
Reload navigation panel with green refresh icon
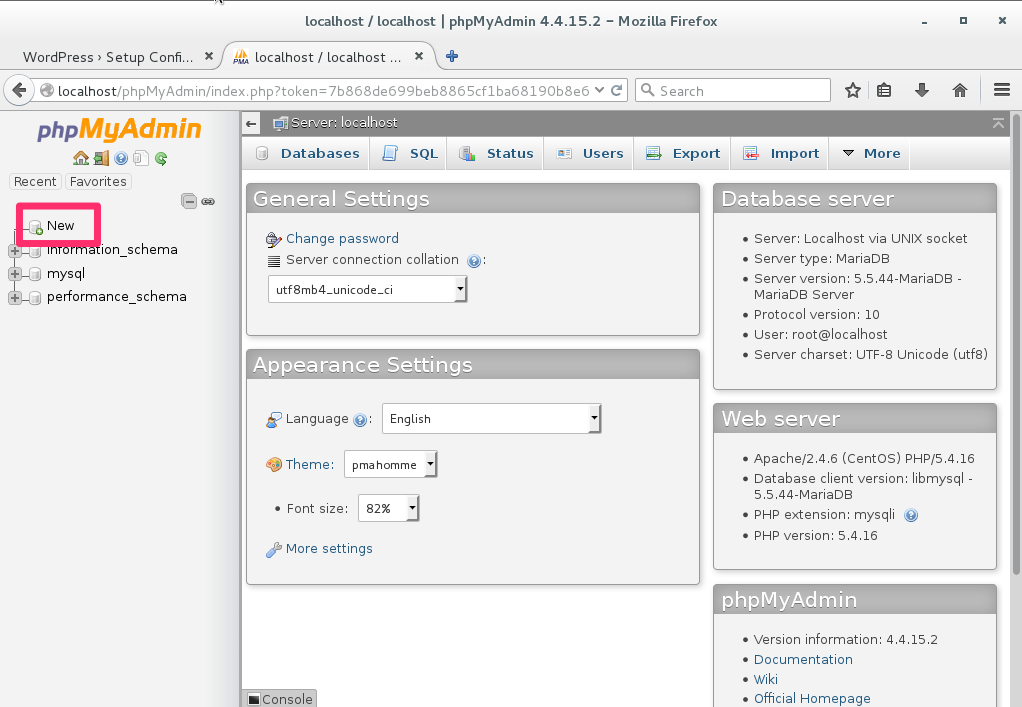coord(161,158)
